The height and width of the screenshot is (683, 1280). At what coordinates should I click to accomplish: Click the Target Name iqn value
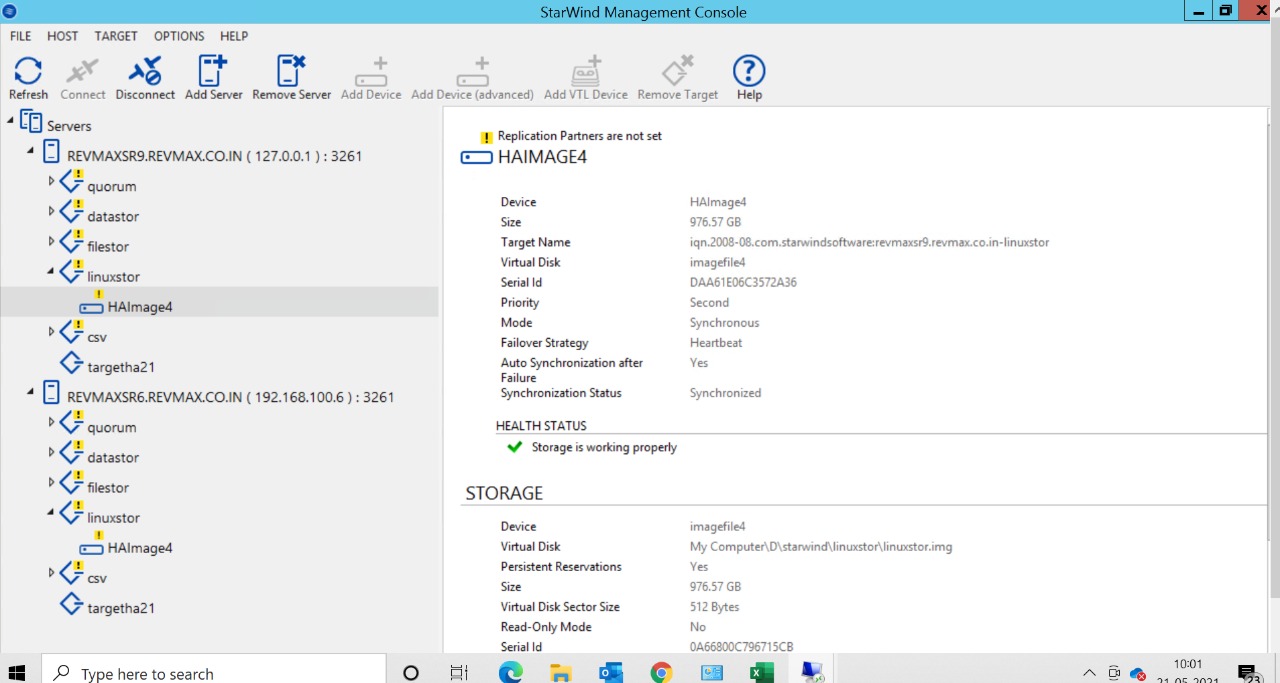click(x=869, y=242)
